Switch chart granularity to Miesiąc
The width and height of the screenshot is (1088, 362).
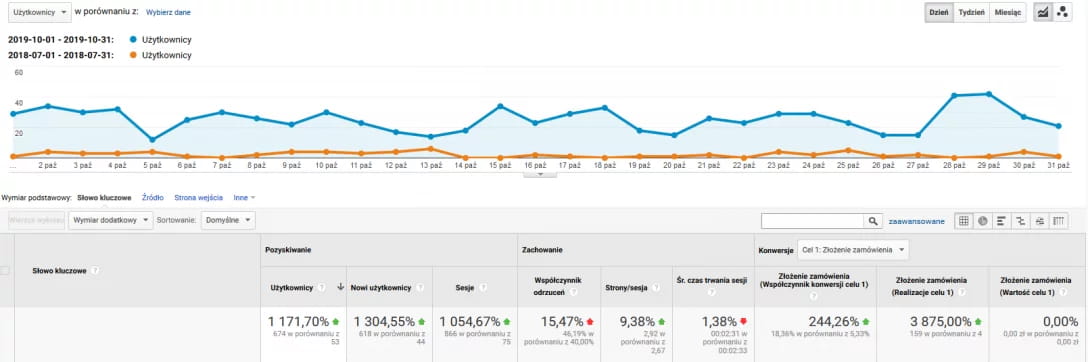1008,12
